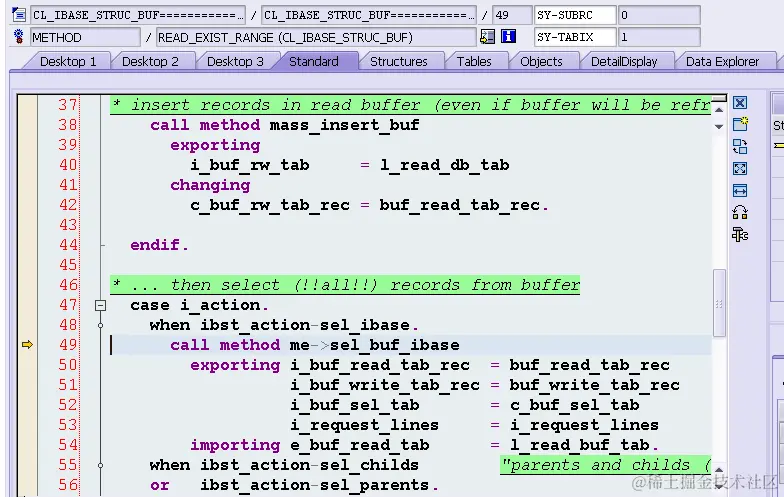Viewport: 784px width, 497px height.
Task: Select the Standard tab
Action: click(314, 62)
